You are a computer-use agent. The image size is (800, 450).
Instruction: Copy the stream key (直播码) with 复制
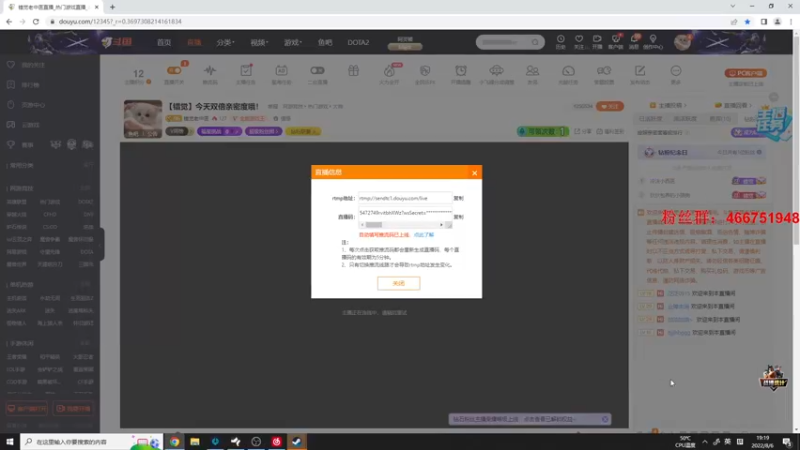click(x=458, y=217)
